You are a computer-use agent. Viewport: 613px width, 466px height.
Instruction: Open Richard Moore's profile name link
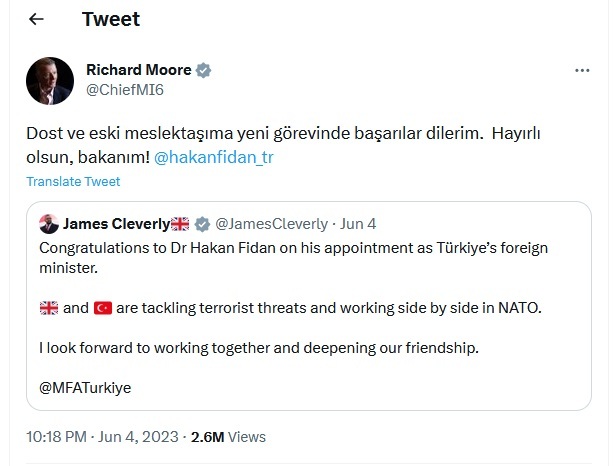pos(137,71)
